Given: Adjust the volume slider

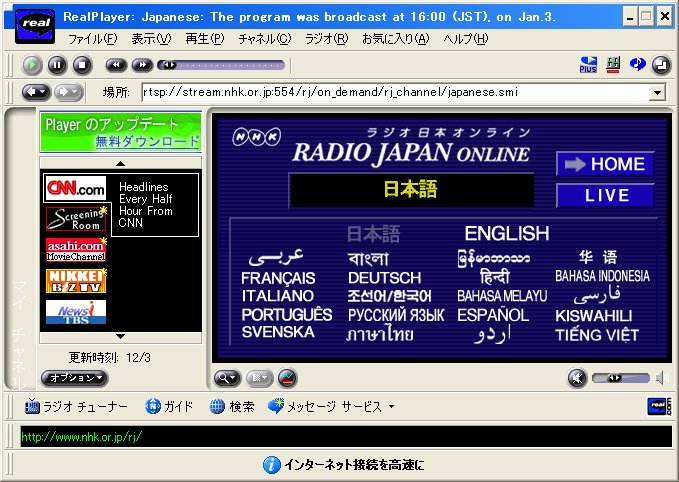Looking at the screenshot, I should point(621,378).
